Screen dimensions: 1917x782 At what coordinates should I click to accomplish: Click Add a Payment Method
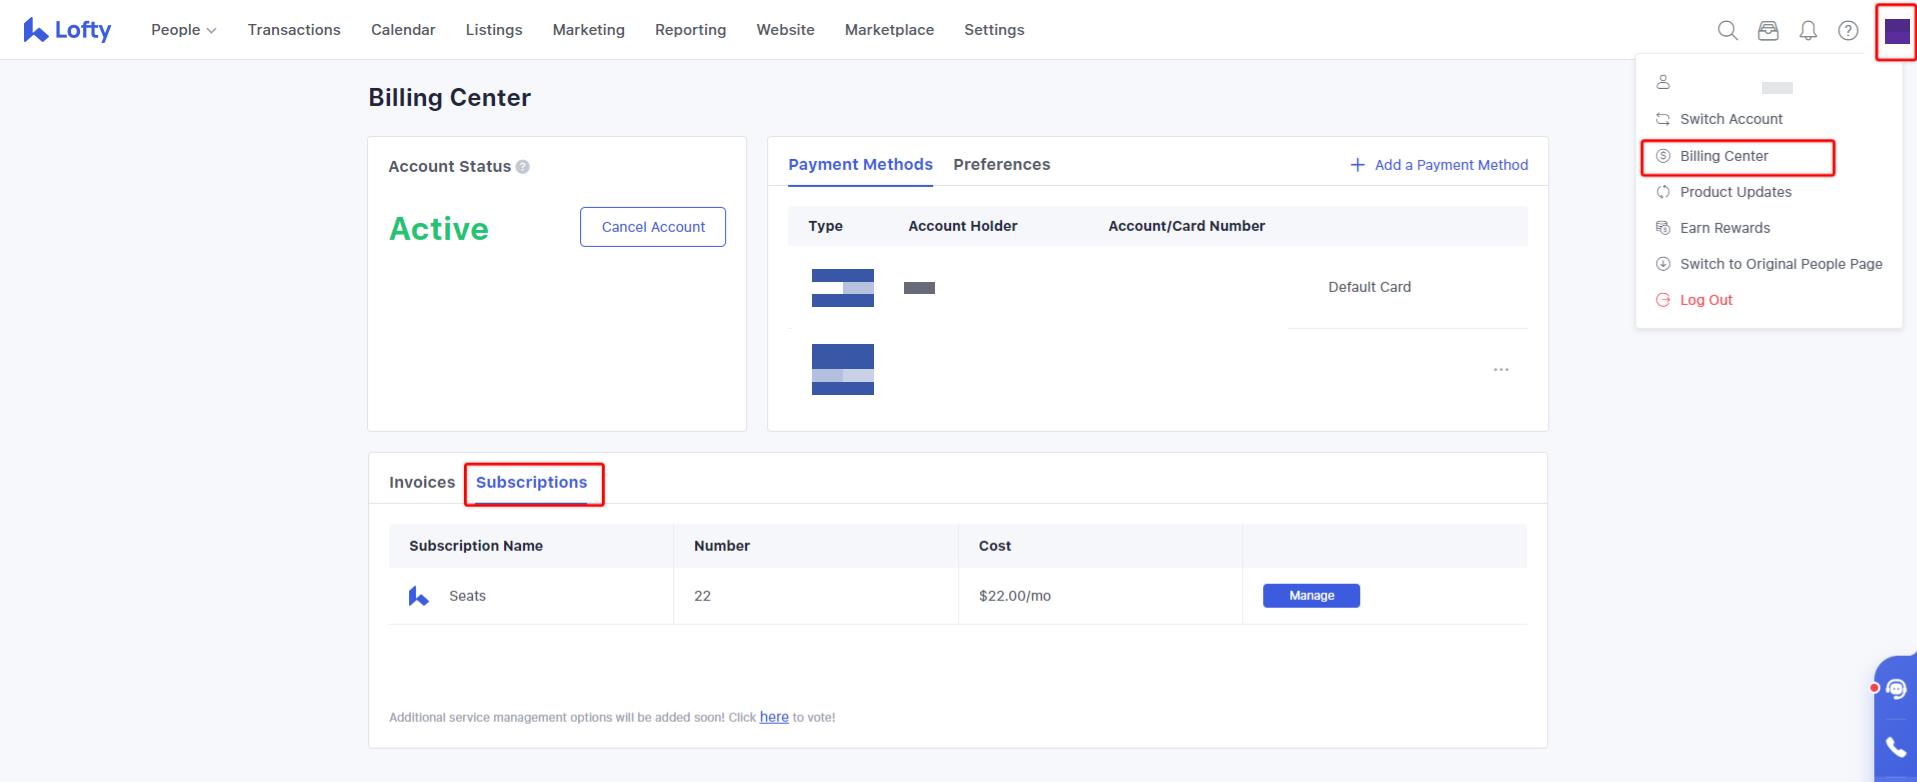[1439, 165]
